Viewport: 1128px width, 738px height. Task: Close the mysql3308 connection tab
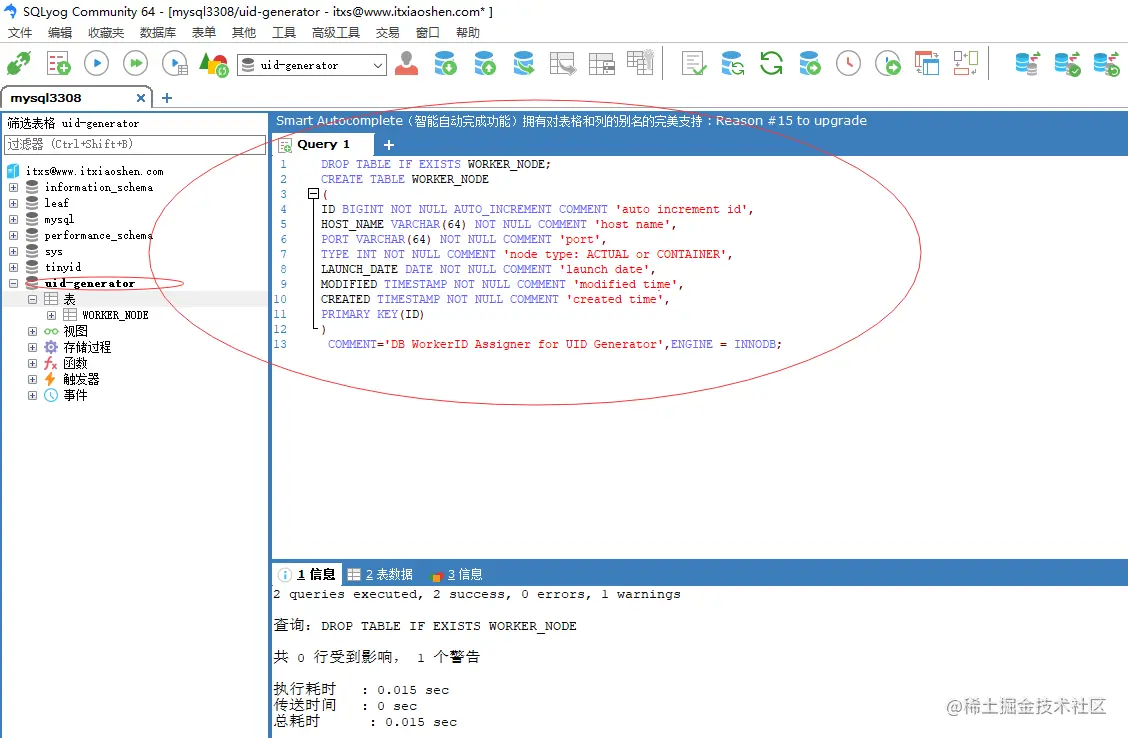coord(141,98)
